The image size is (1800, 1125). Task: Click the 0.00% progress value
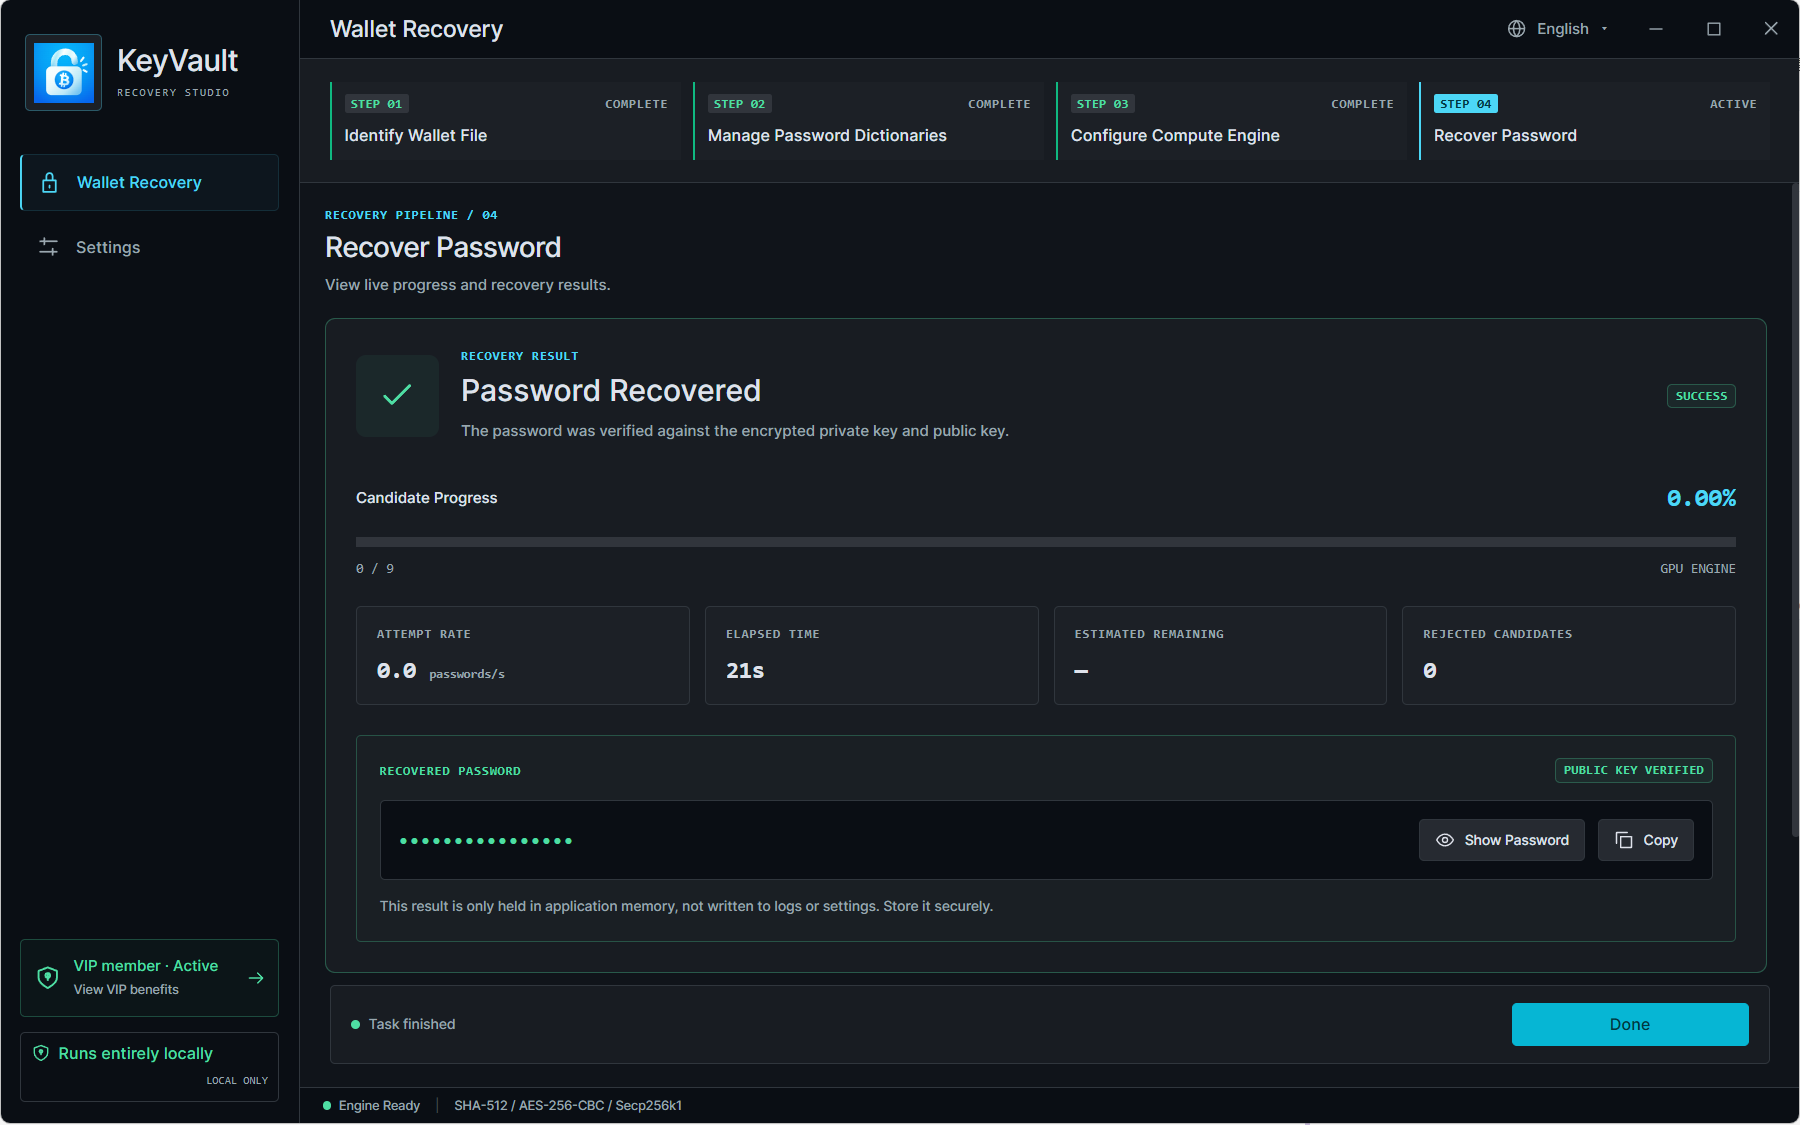coord(1701,498)
